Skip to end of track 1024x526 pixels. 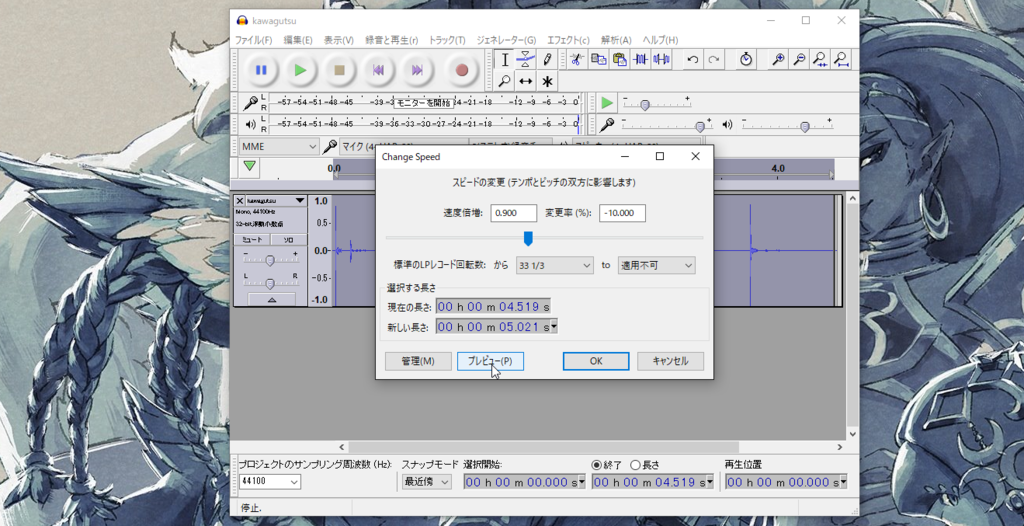pyautogui.click(x=418, y=70)
